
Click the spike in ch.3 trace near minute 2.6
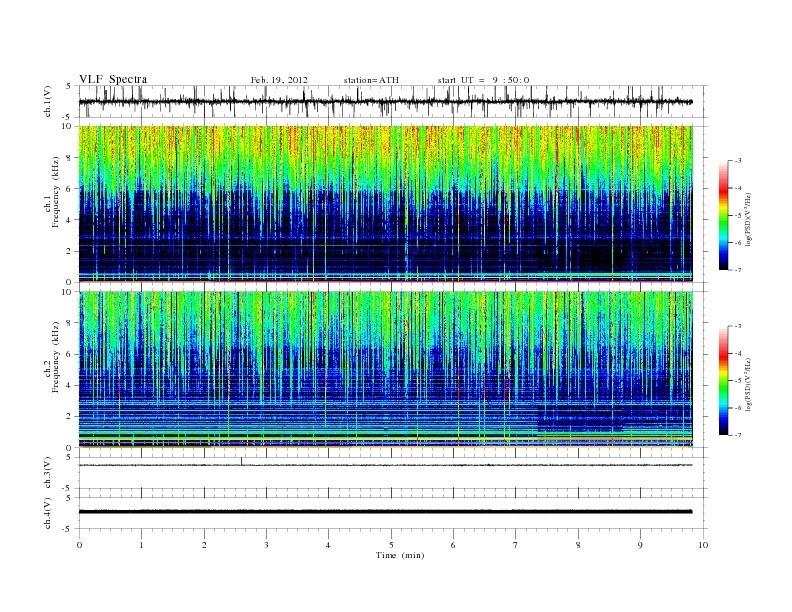click(x=241, y=461)
